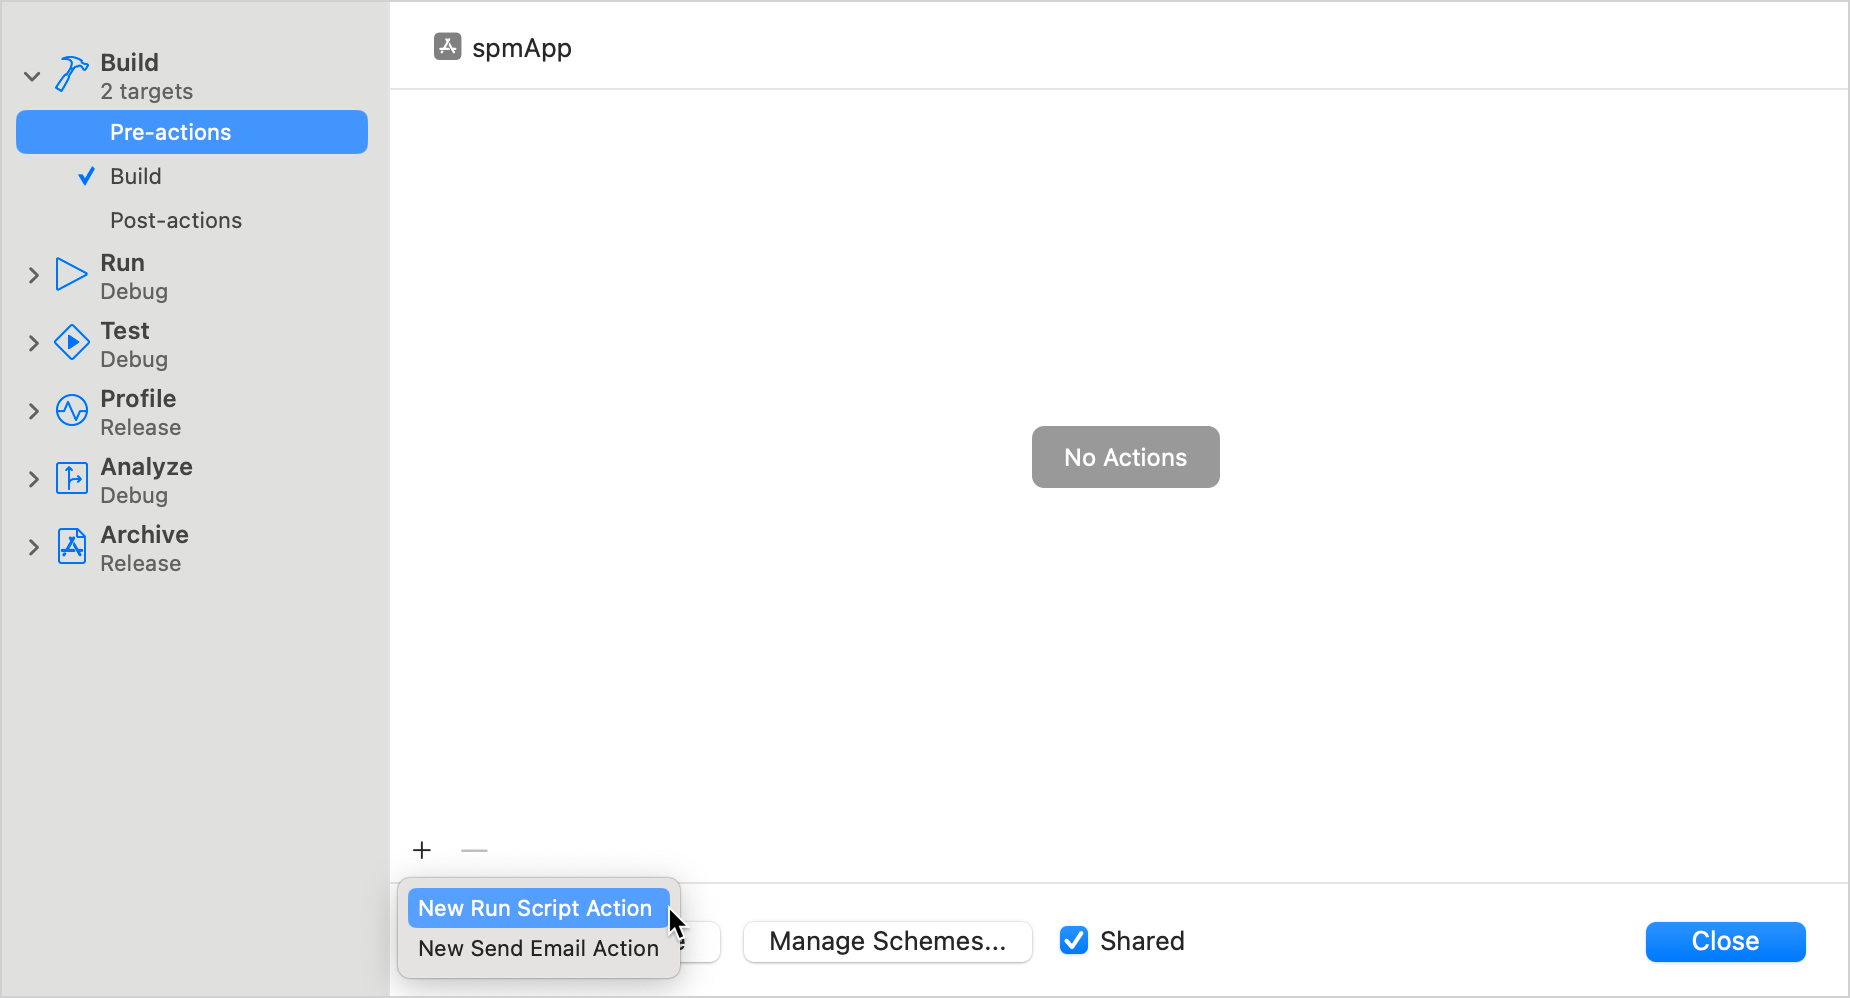Uncheck the Shared checkbox
The width and height of the screenshot is (1850, 998).
click(1073, 940)
